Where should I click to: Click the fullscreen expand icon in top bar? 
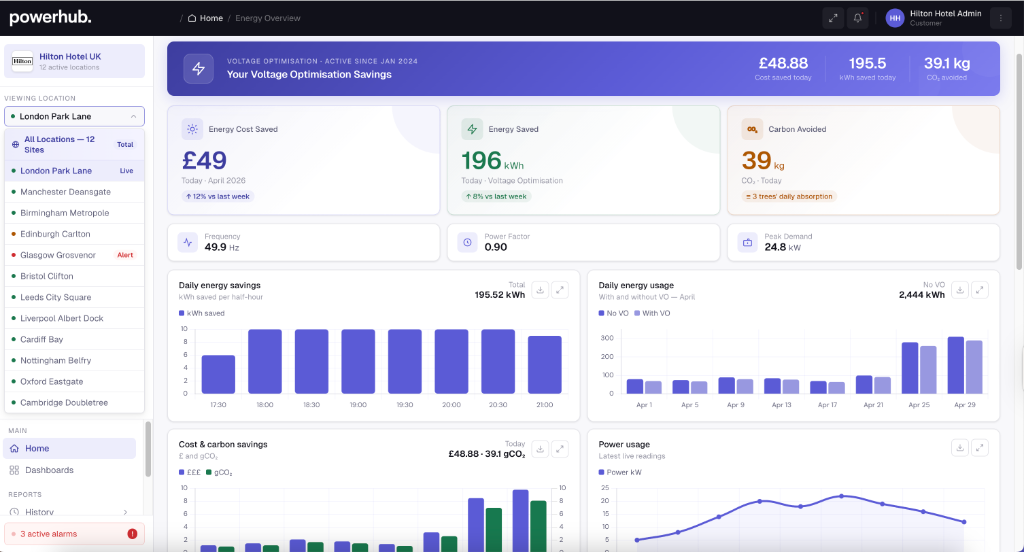point(833,18)
